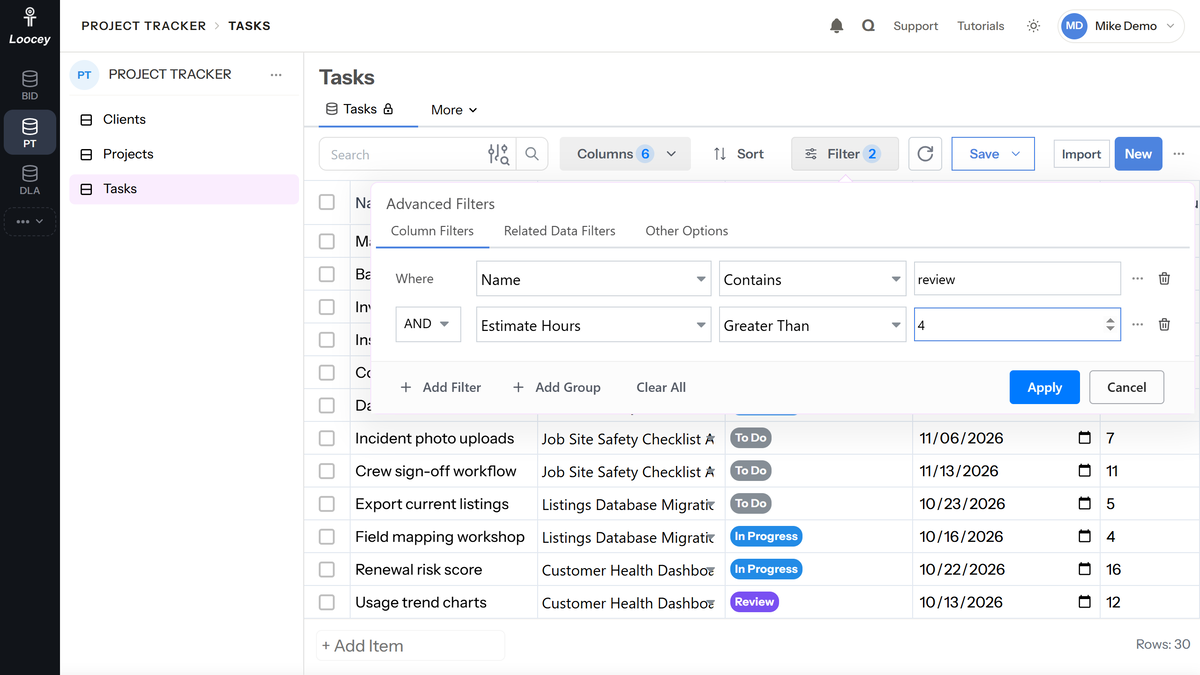Viewport: 1200px width, 675px height.
Task: Delete the Name Contains filter row
Action: [1164, 279]
